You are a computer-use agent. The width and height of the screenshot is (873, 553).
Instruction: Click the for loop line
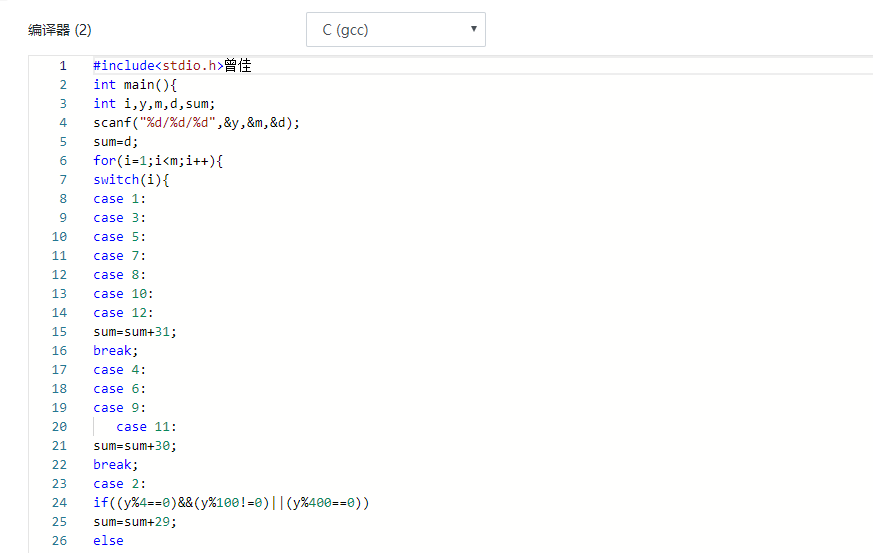pyautogui.click(x=157, y=161)
